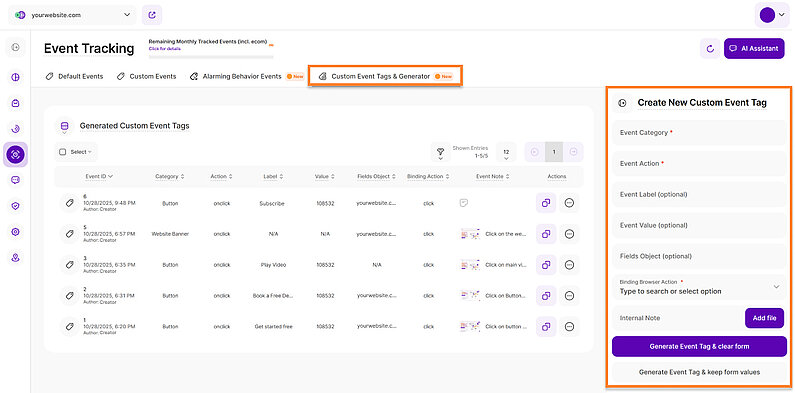Viewport: 795px width, 393px height.
Task: Open the shield icon in the sidebar
Action: (15, 206)
